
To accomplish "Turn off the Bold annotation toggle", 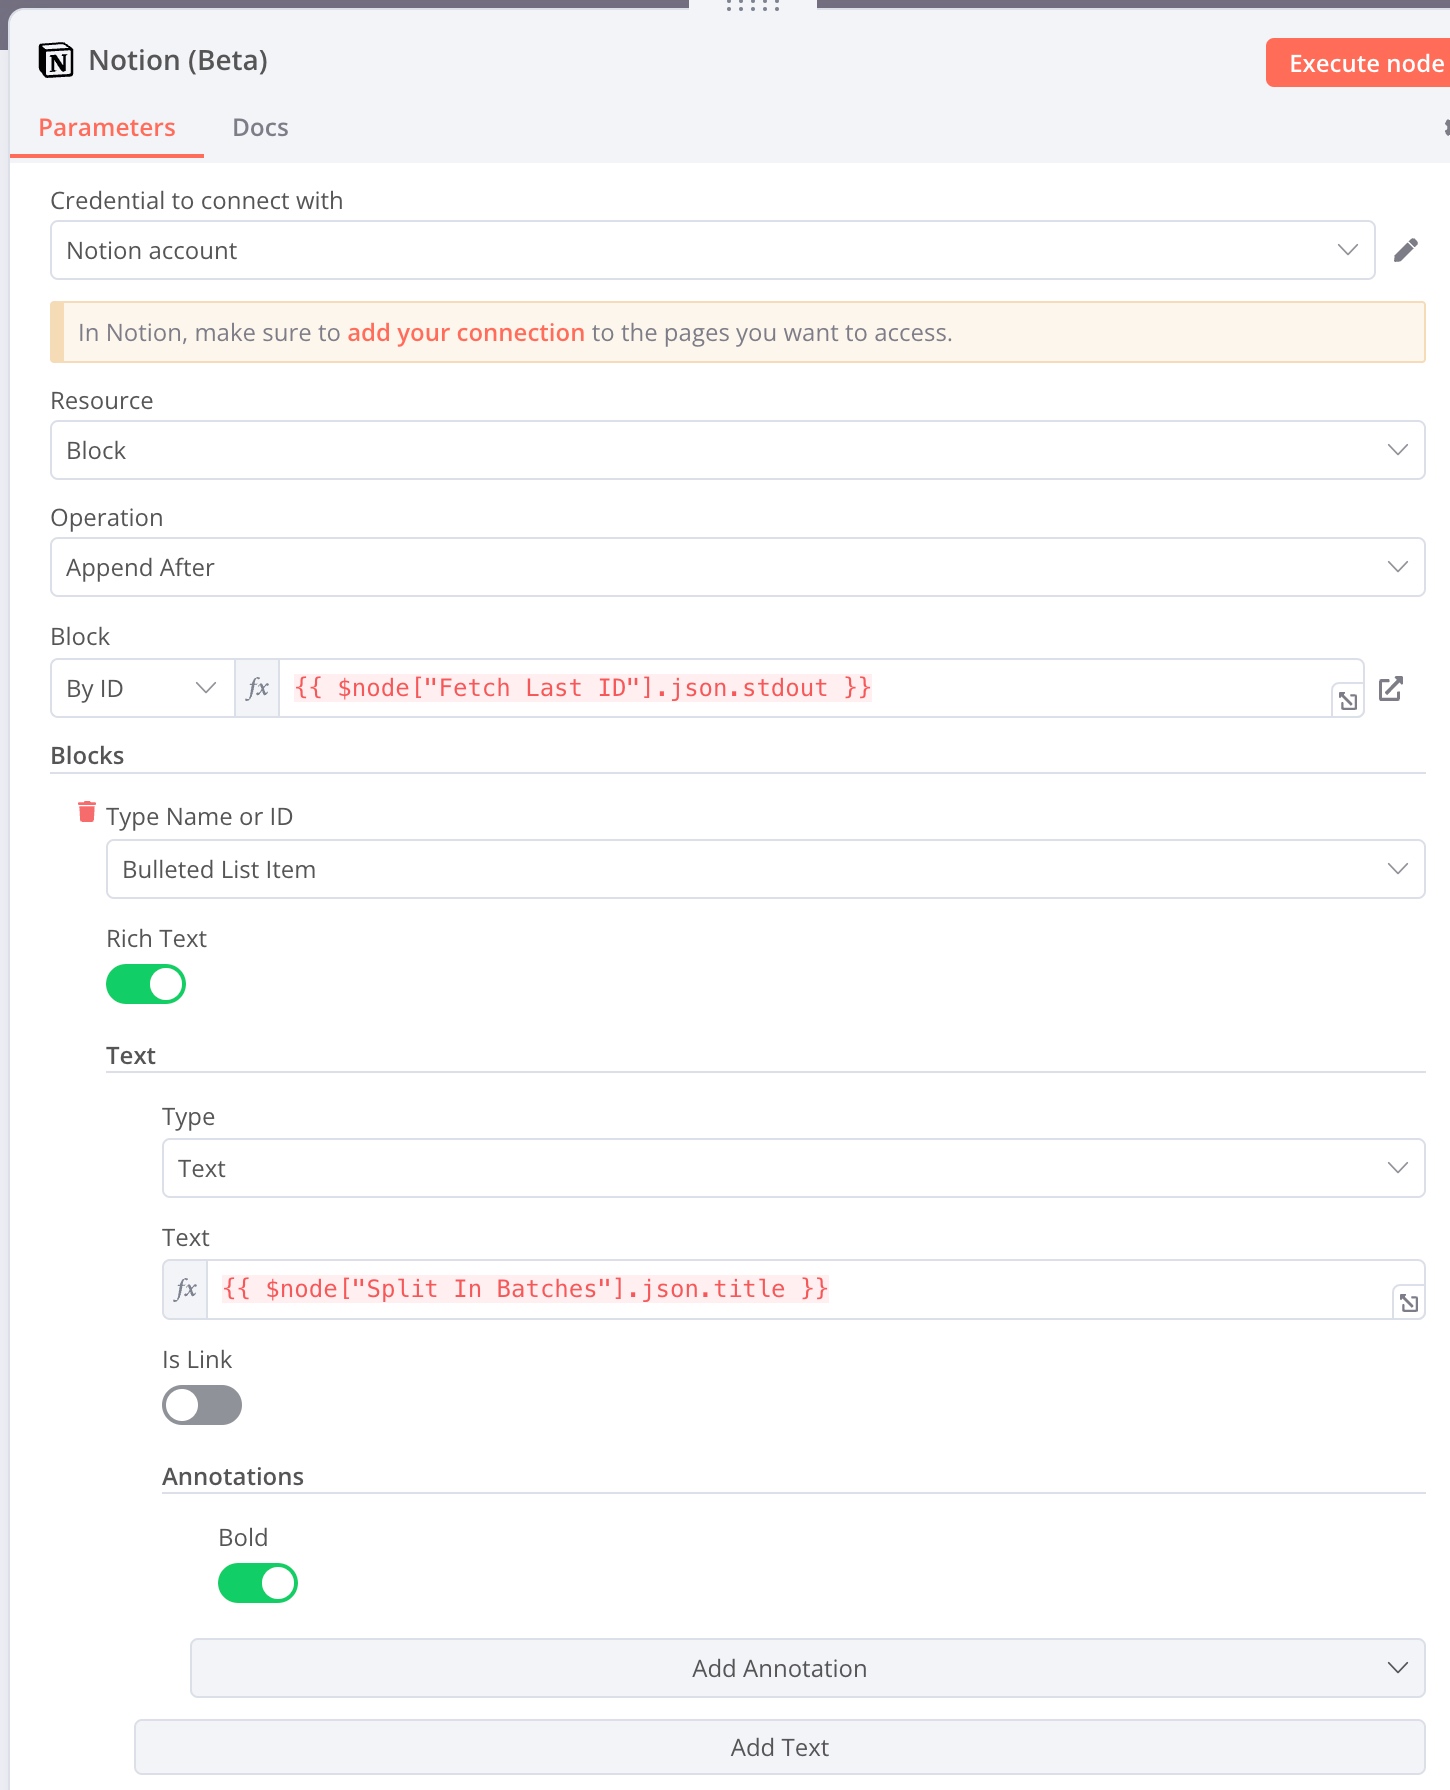I will [x=258, y=1583].
